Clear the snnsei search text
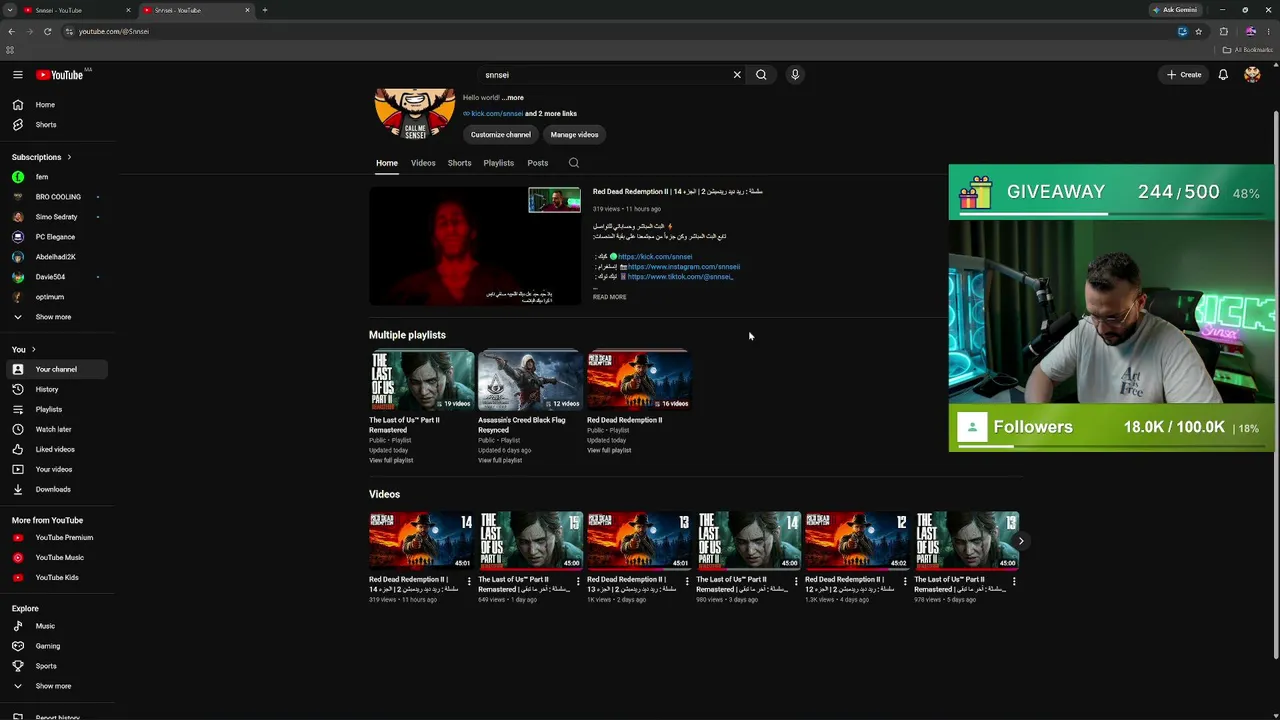Screen dimensions: 1280x720 click(737, 75)
